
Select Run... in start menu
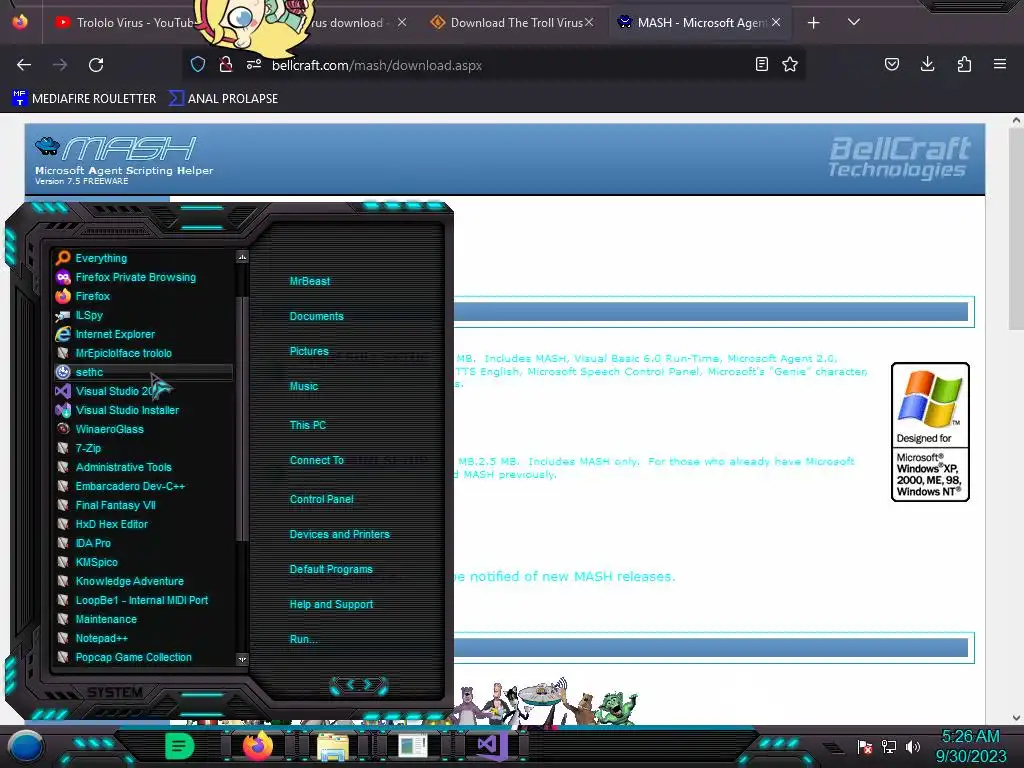point(303,639)
